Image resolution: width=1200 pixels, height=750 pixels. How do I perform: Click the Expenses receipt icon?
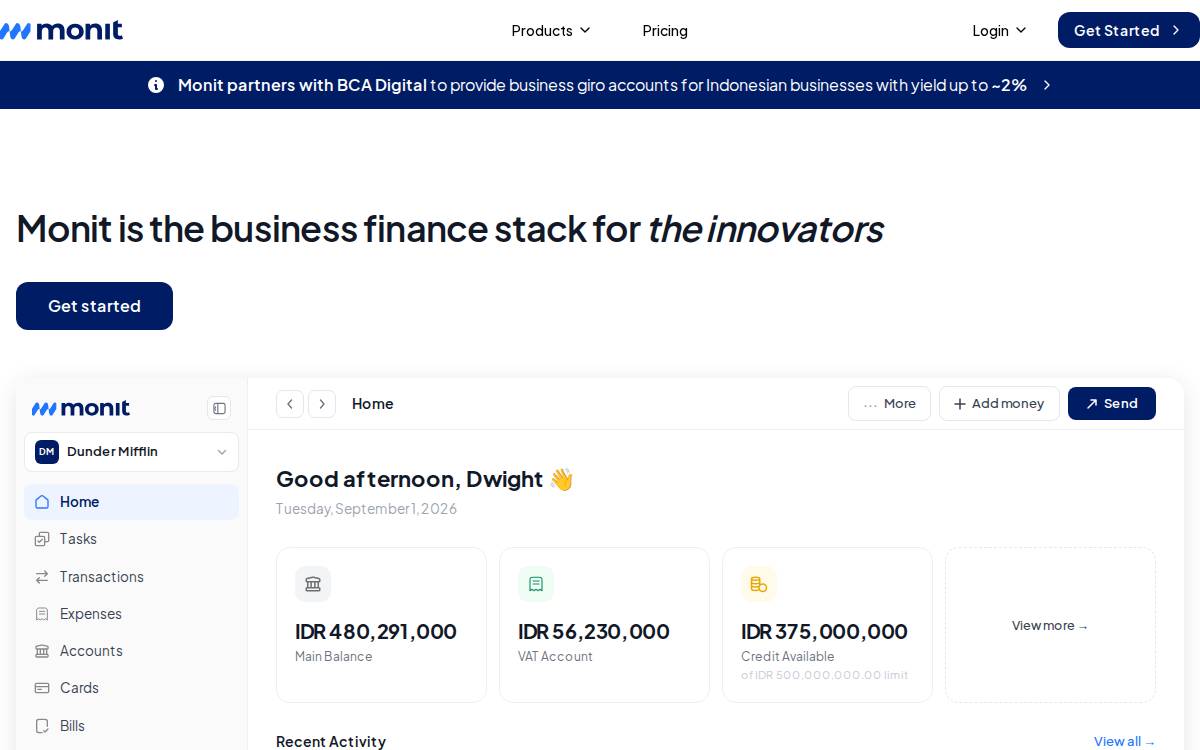[x=42, y=614]
